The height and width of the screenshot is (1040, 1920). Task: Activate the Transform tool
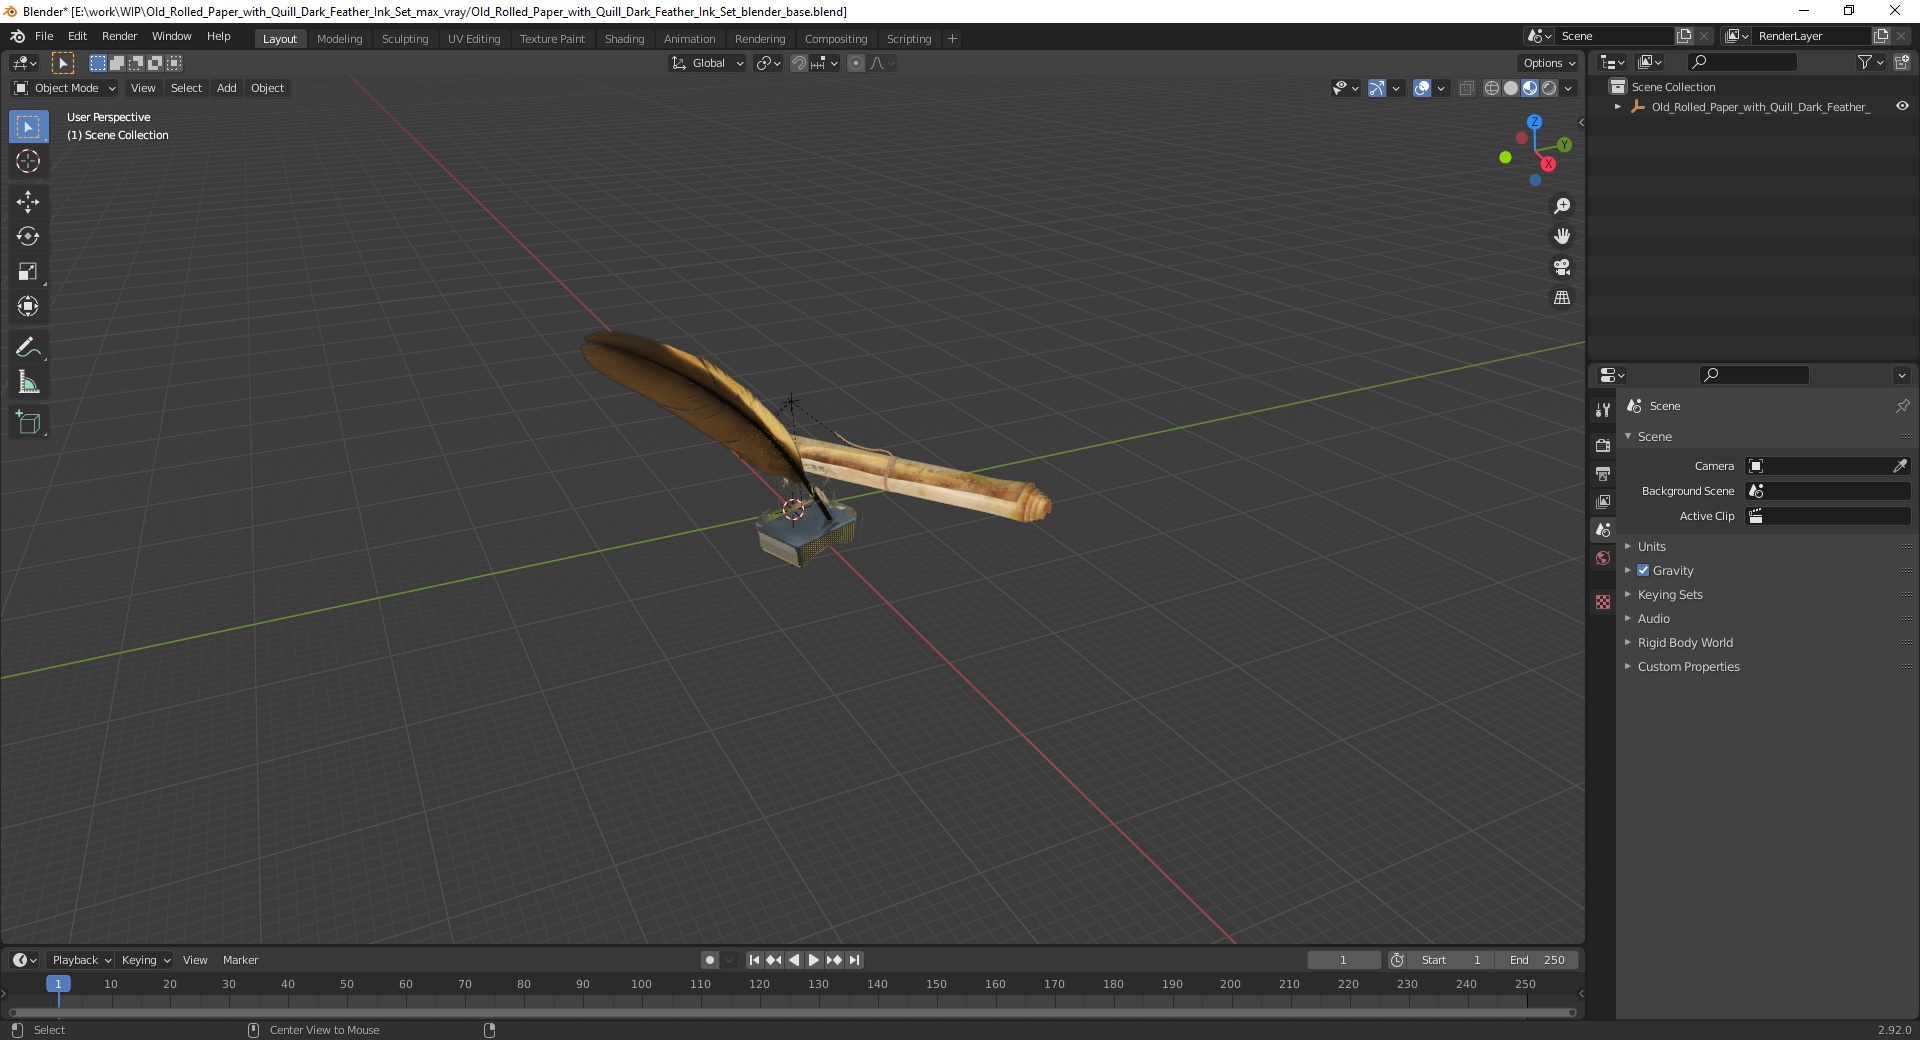[28, 306]
